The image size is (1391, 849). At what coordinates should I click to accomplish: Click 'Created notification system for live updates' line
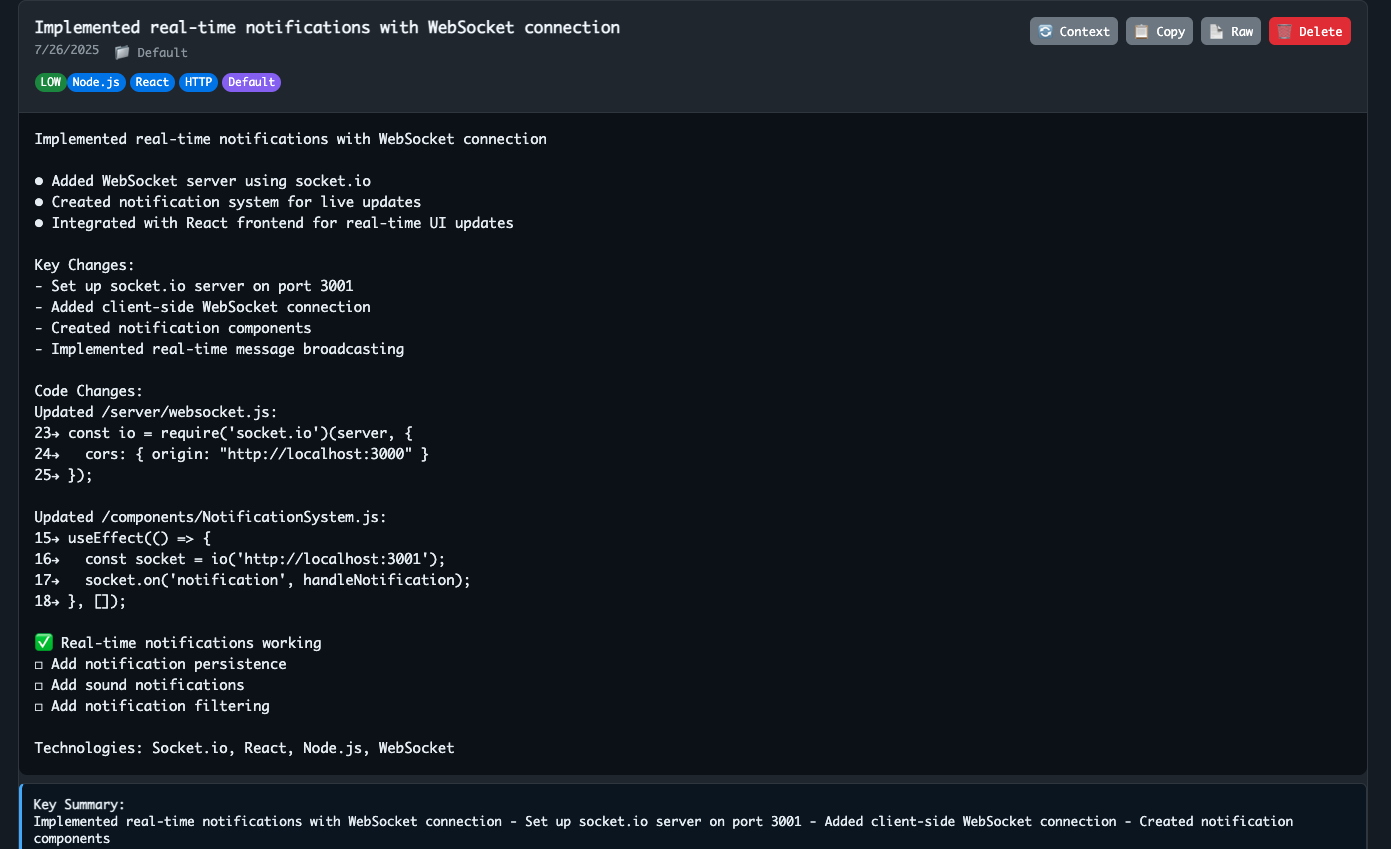click(x=228, y=202)
